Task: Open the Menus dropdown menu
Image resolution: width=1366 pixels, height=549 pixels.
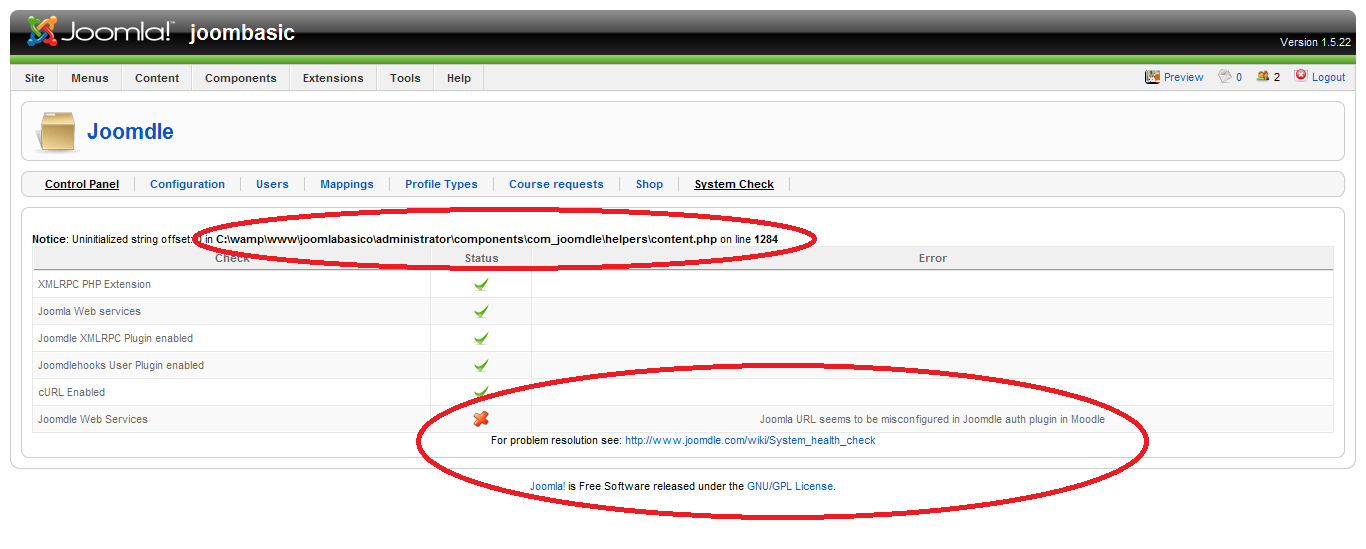Action: (90, 78)
